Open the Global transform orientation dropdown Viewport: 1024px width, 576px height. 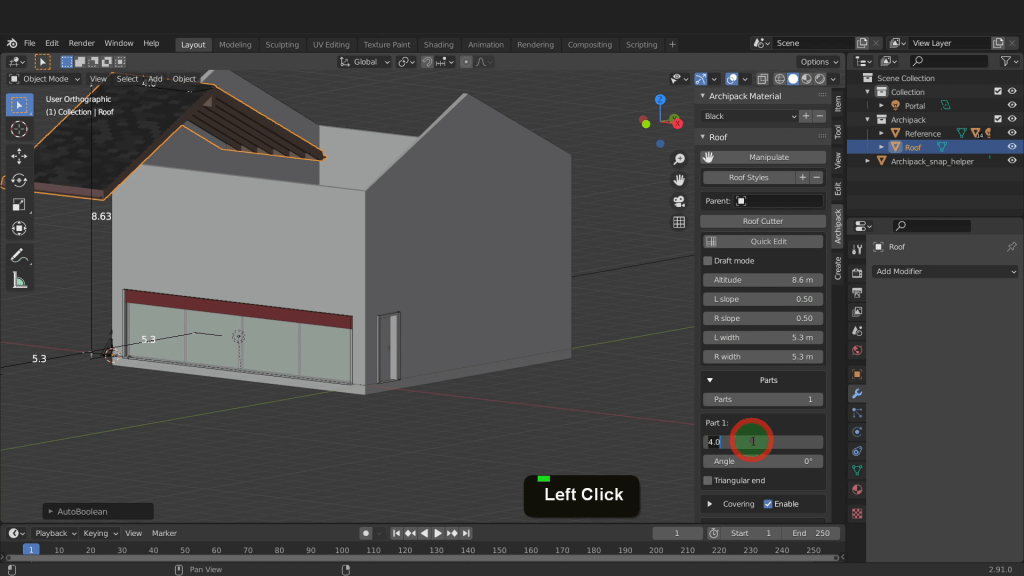[363, 62]
